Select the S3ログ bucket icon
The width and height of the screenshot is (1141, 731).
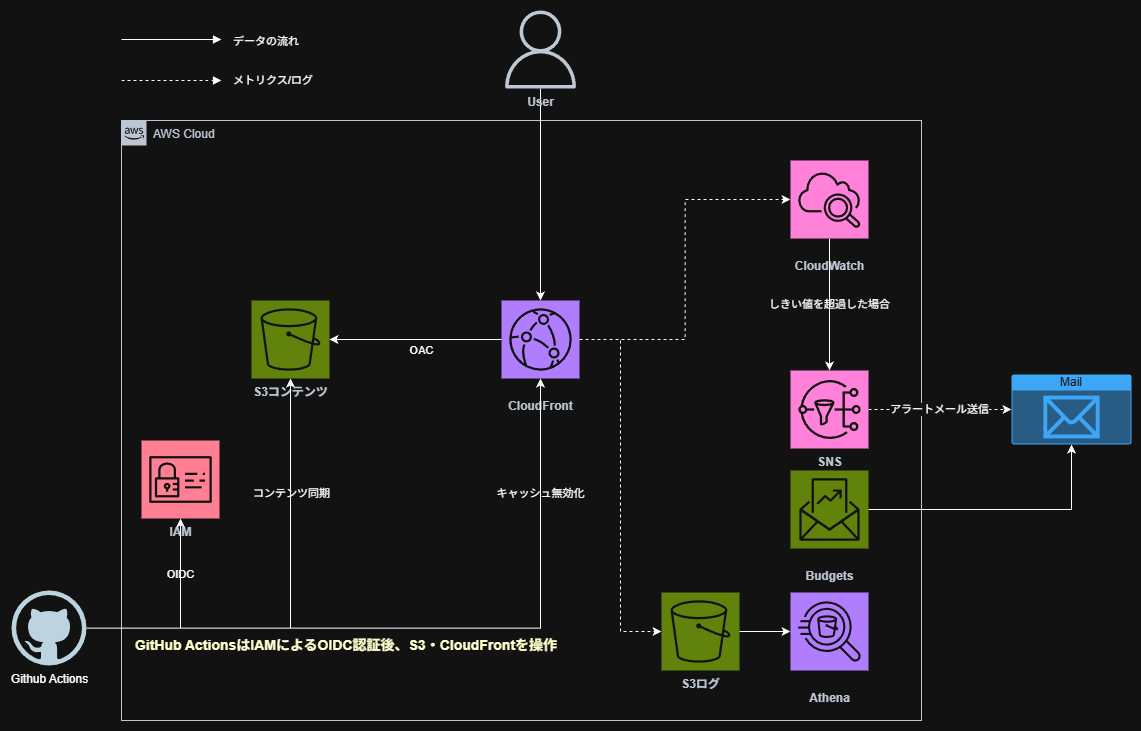tap(700, 631)
